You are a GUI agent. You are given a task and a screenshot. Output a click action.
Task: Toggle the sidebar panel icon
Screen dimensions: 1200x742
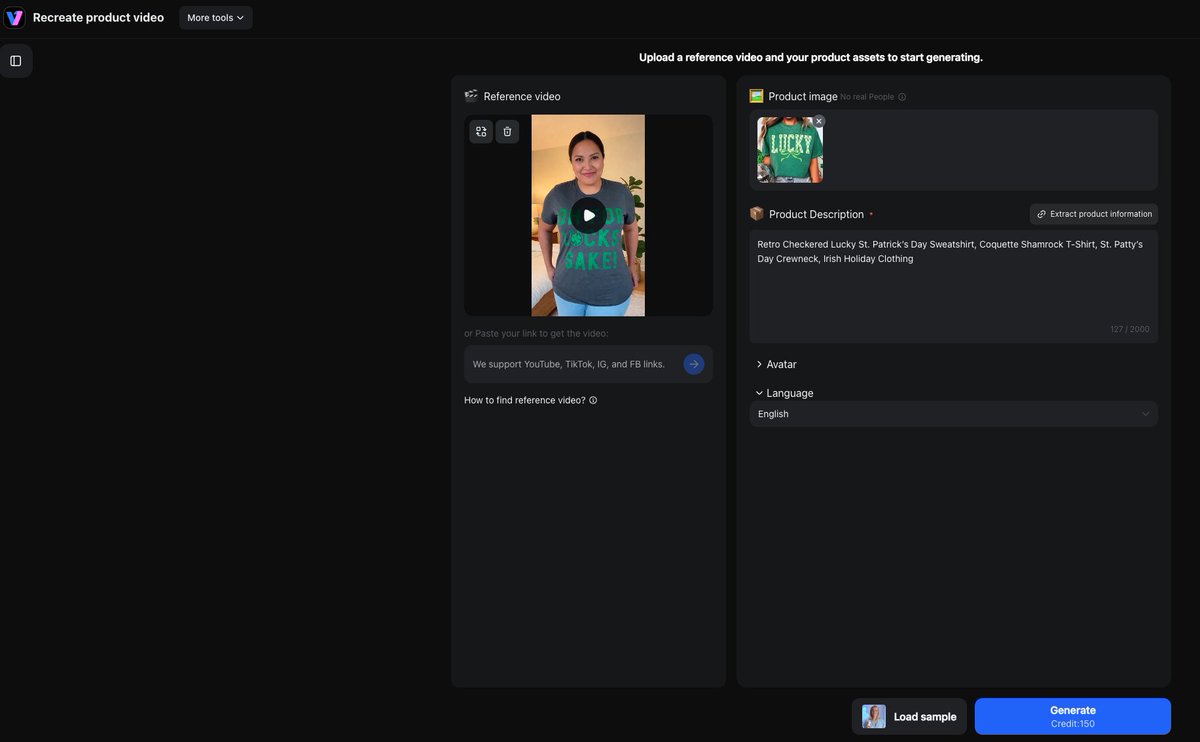[16, 61]
